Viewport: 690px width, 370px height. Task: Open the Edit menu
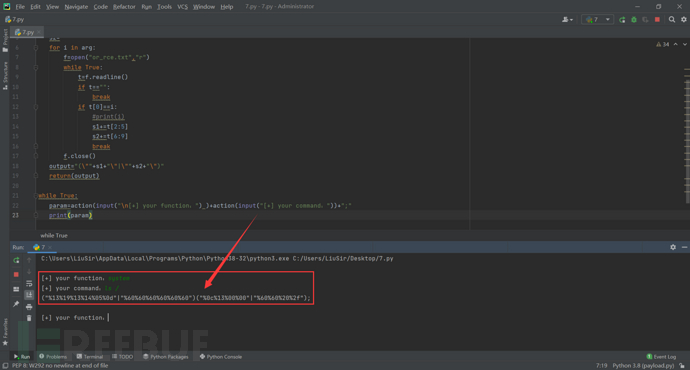pos(35,7)
